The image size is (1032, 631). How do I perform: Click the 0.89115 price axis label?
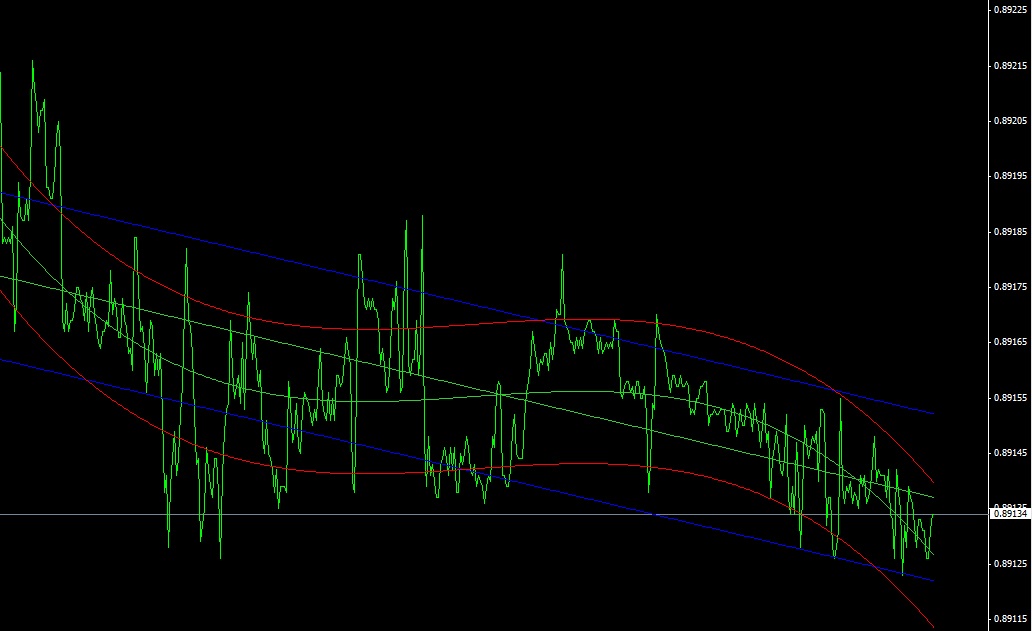(x=1010, y=619)
